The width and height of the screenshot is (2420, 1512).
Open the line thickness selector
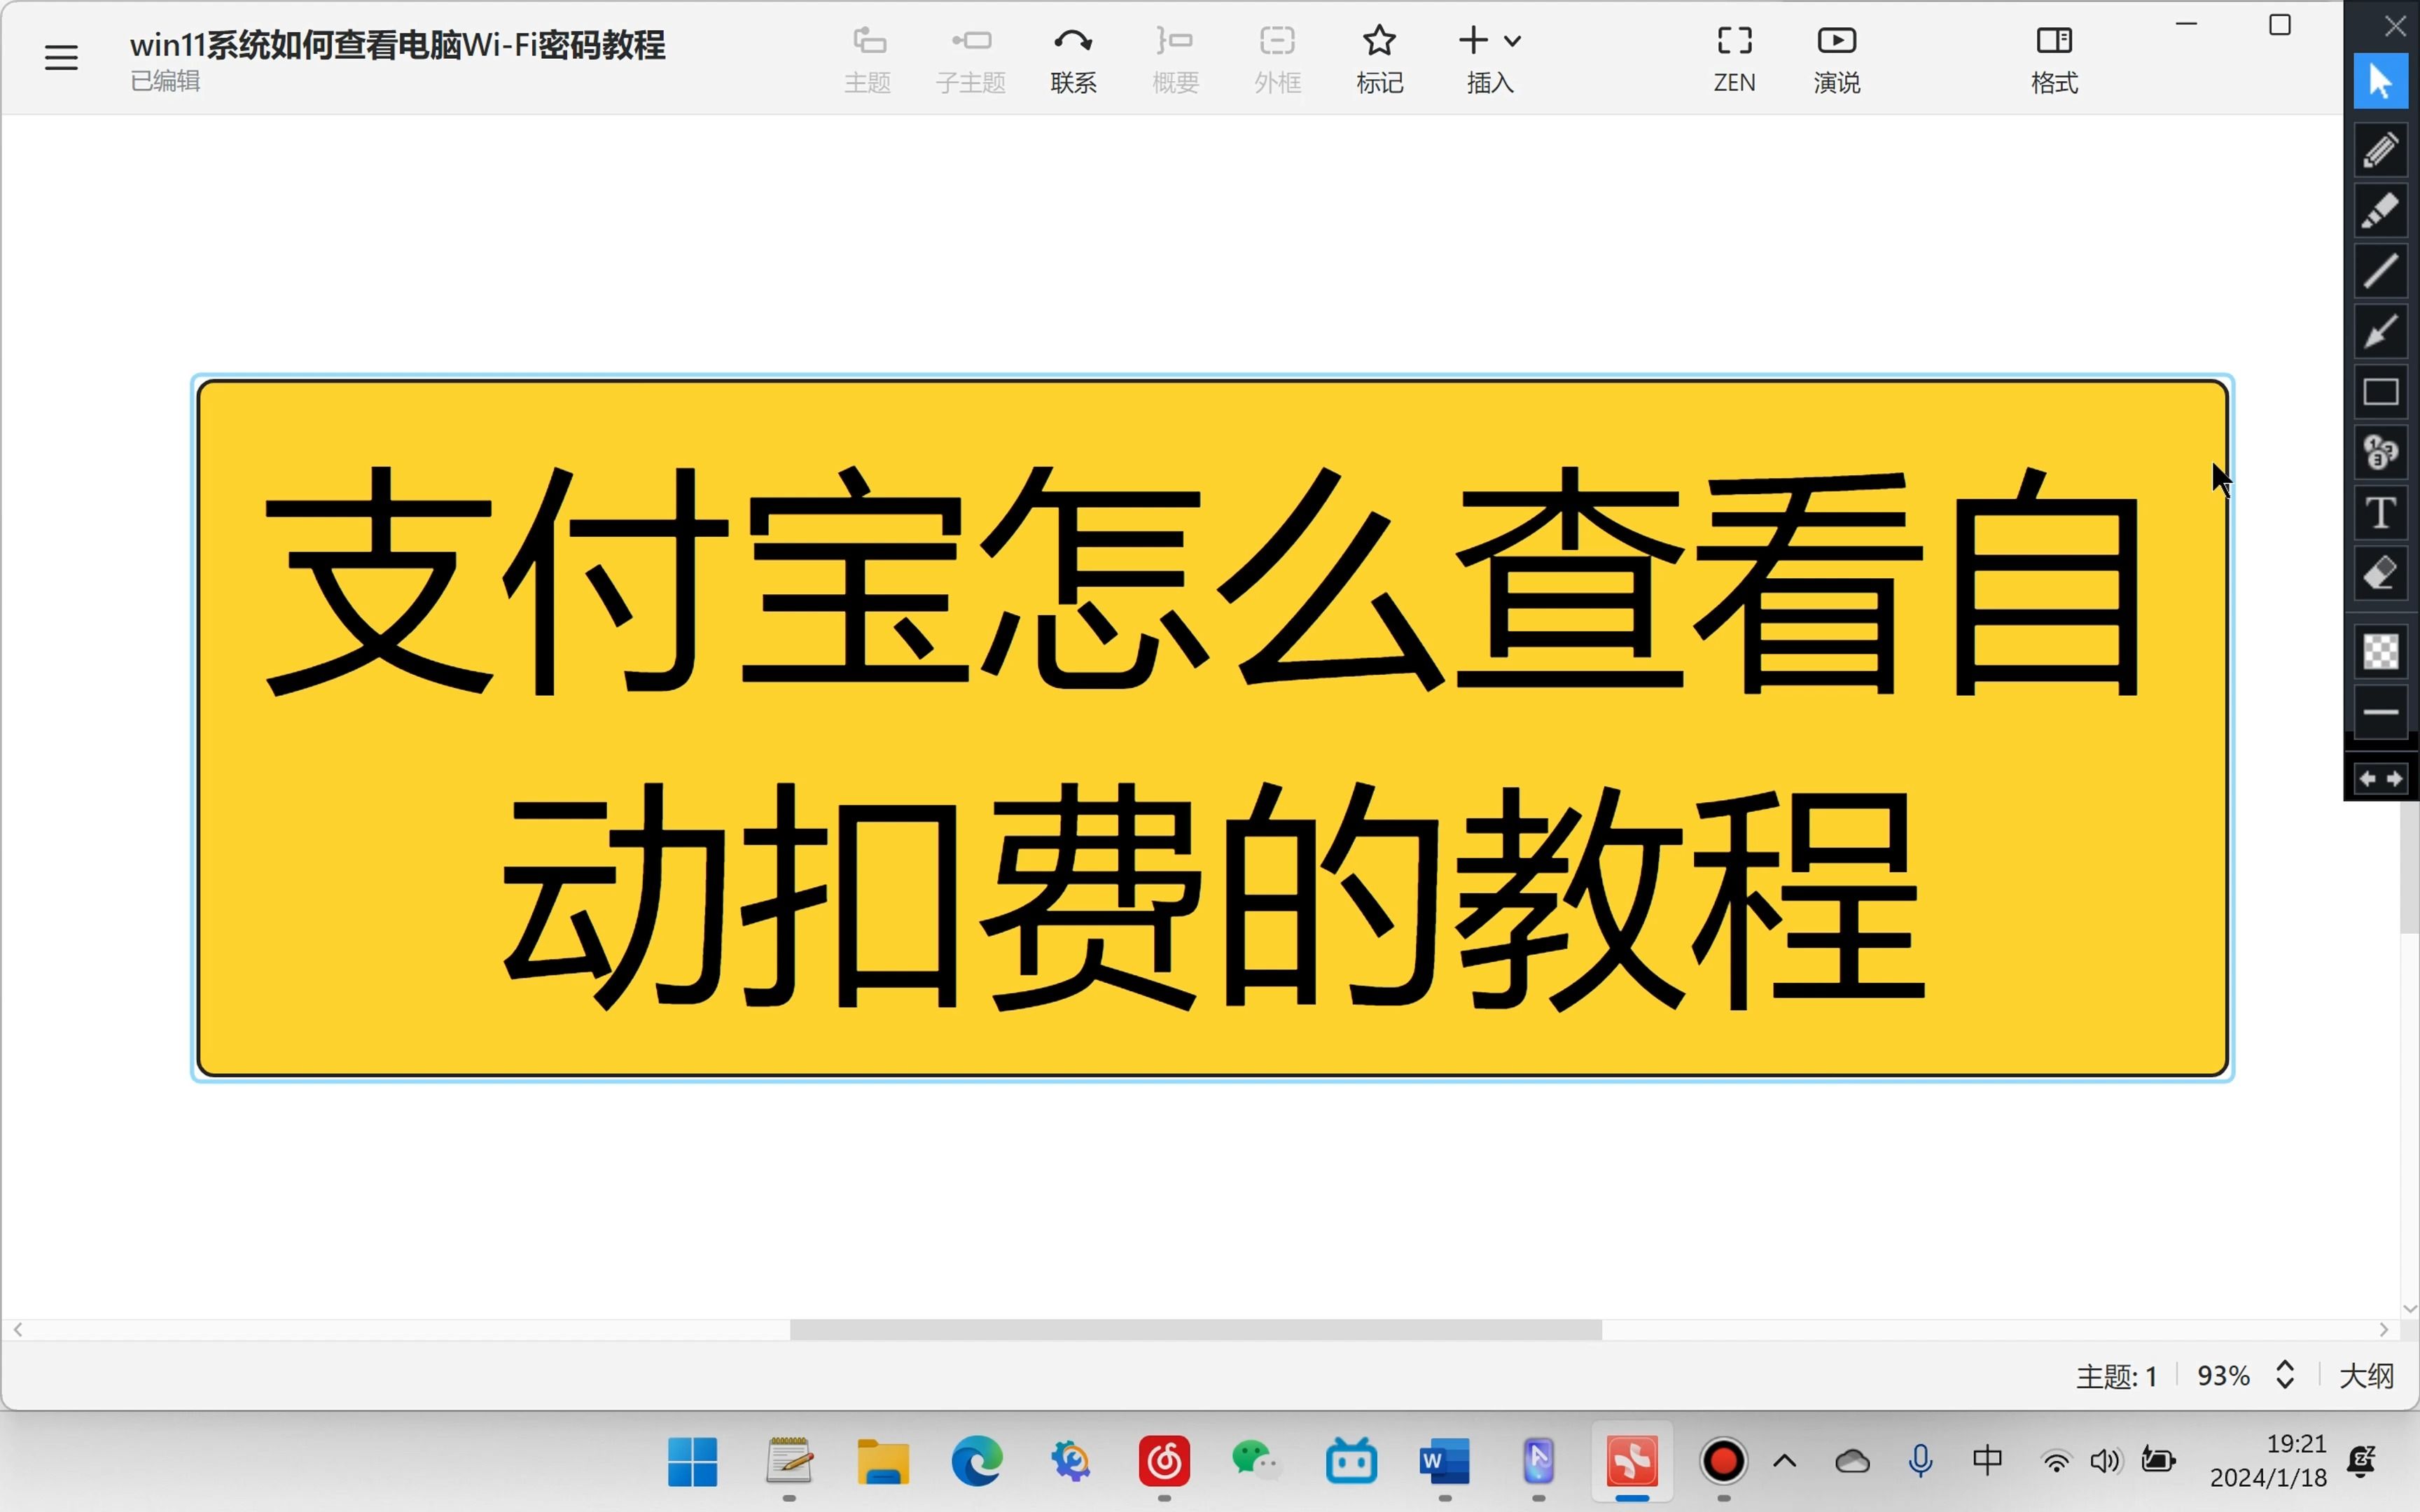(2380, 712)
